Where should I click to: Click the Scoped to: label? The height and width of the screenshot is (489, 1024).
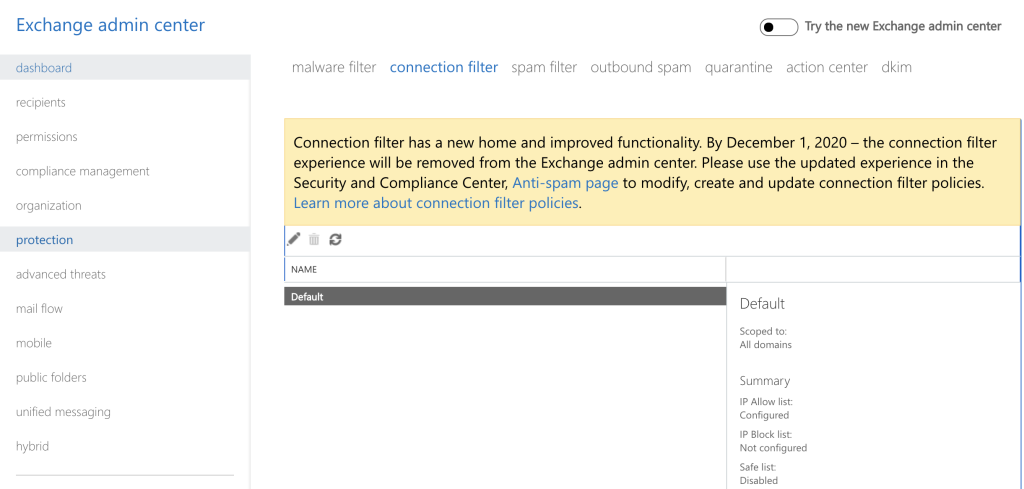tap(763, 331)
